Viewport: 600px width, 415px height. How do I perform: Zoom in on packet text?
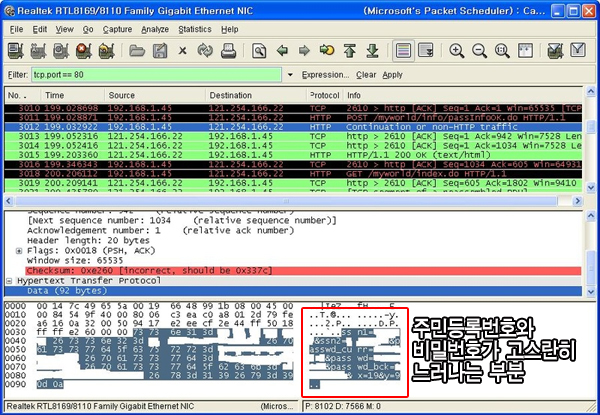point(456,50)
